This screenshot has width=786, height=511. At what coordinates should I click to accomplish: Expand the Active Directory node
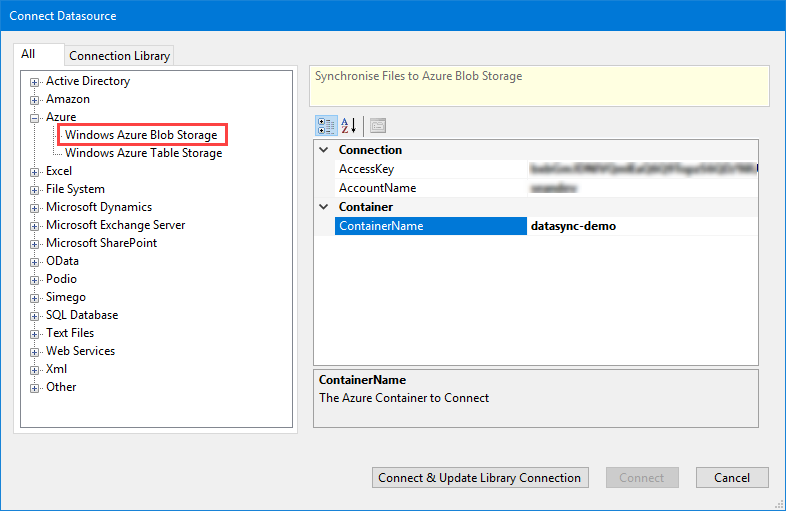(34, 82)
